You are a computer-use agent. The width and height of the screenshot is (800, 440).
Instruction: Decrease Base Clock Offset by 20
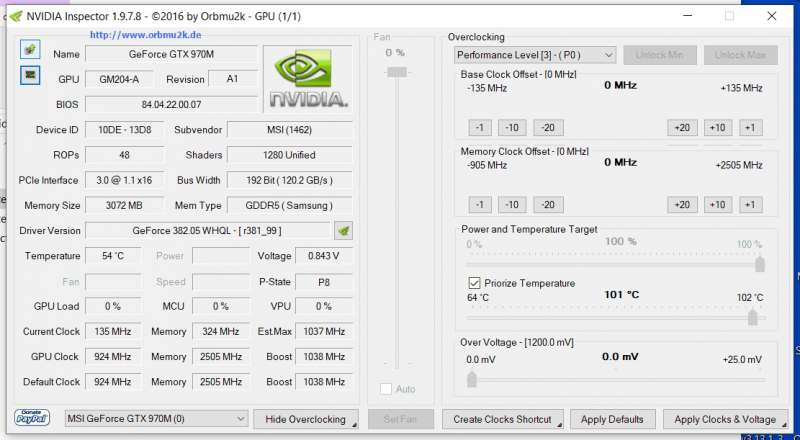tap(548, 128)
